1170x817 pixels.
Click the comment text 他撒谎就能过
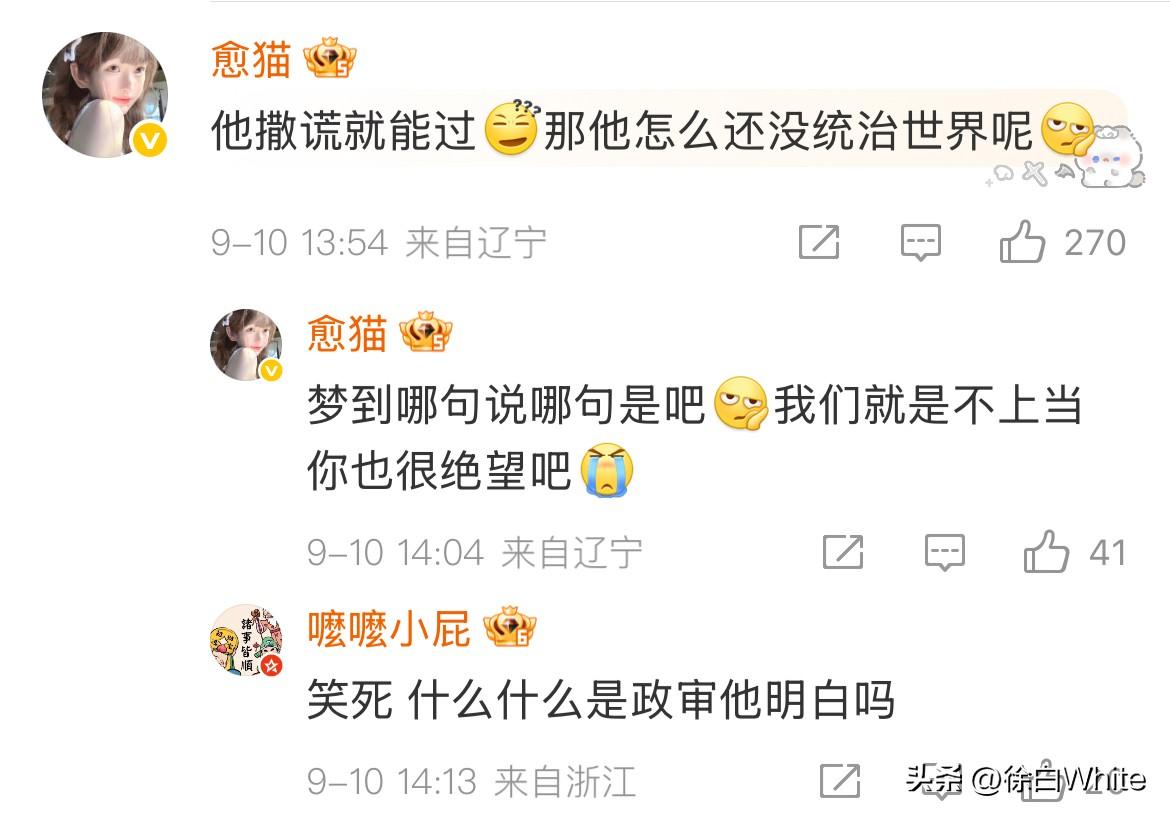(343, 131)
